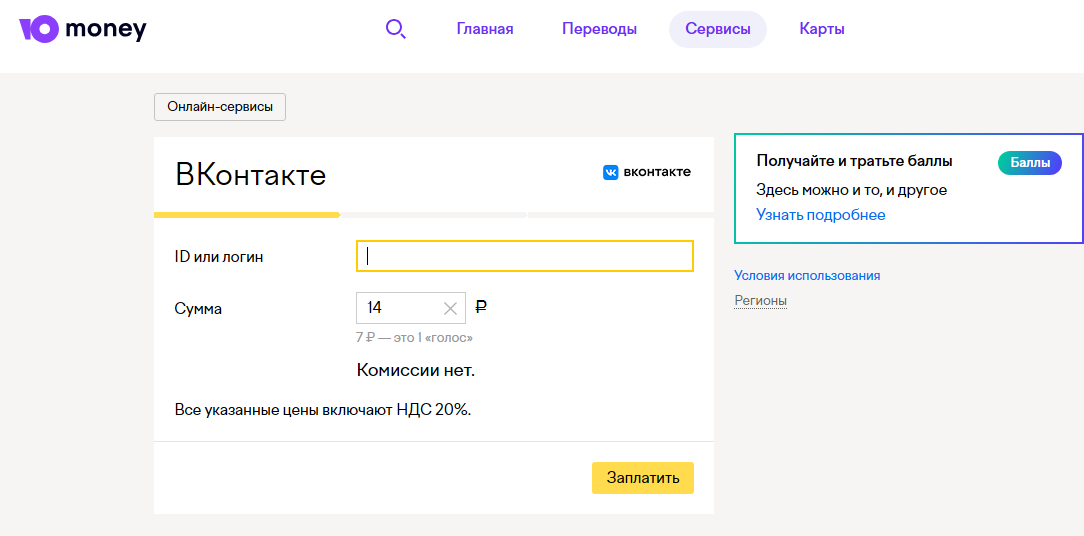This screenshot has width=1084, height=536.
Task: Switch to the Карты section
Action: pyautogui.click(x=822, y=29)
